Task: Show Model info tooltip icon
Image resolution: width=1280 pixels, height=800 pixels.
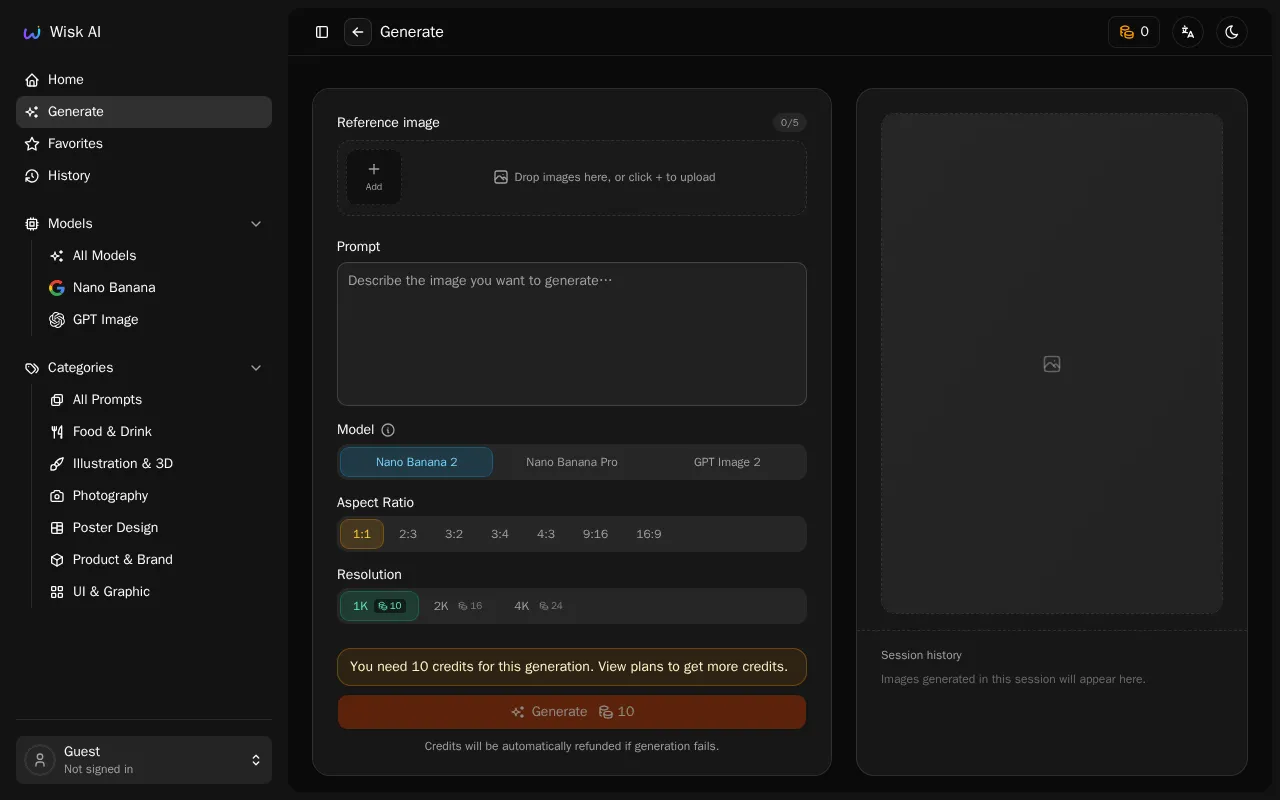Action: pos(388,430)
